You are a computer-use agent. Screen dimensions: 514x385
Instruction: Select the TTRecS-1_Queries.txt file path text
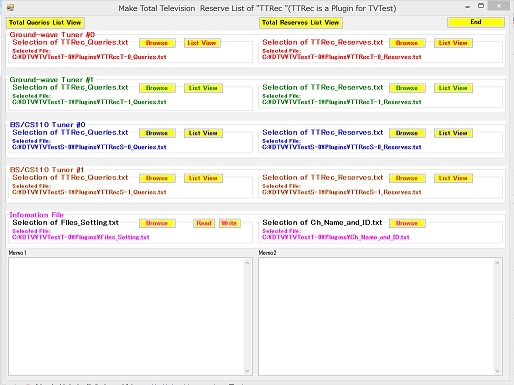[x=89, y=192]
